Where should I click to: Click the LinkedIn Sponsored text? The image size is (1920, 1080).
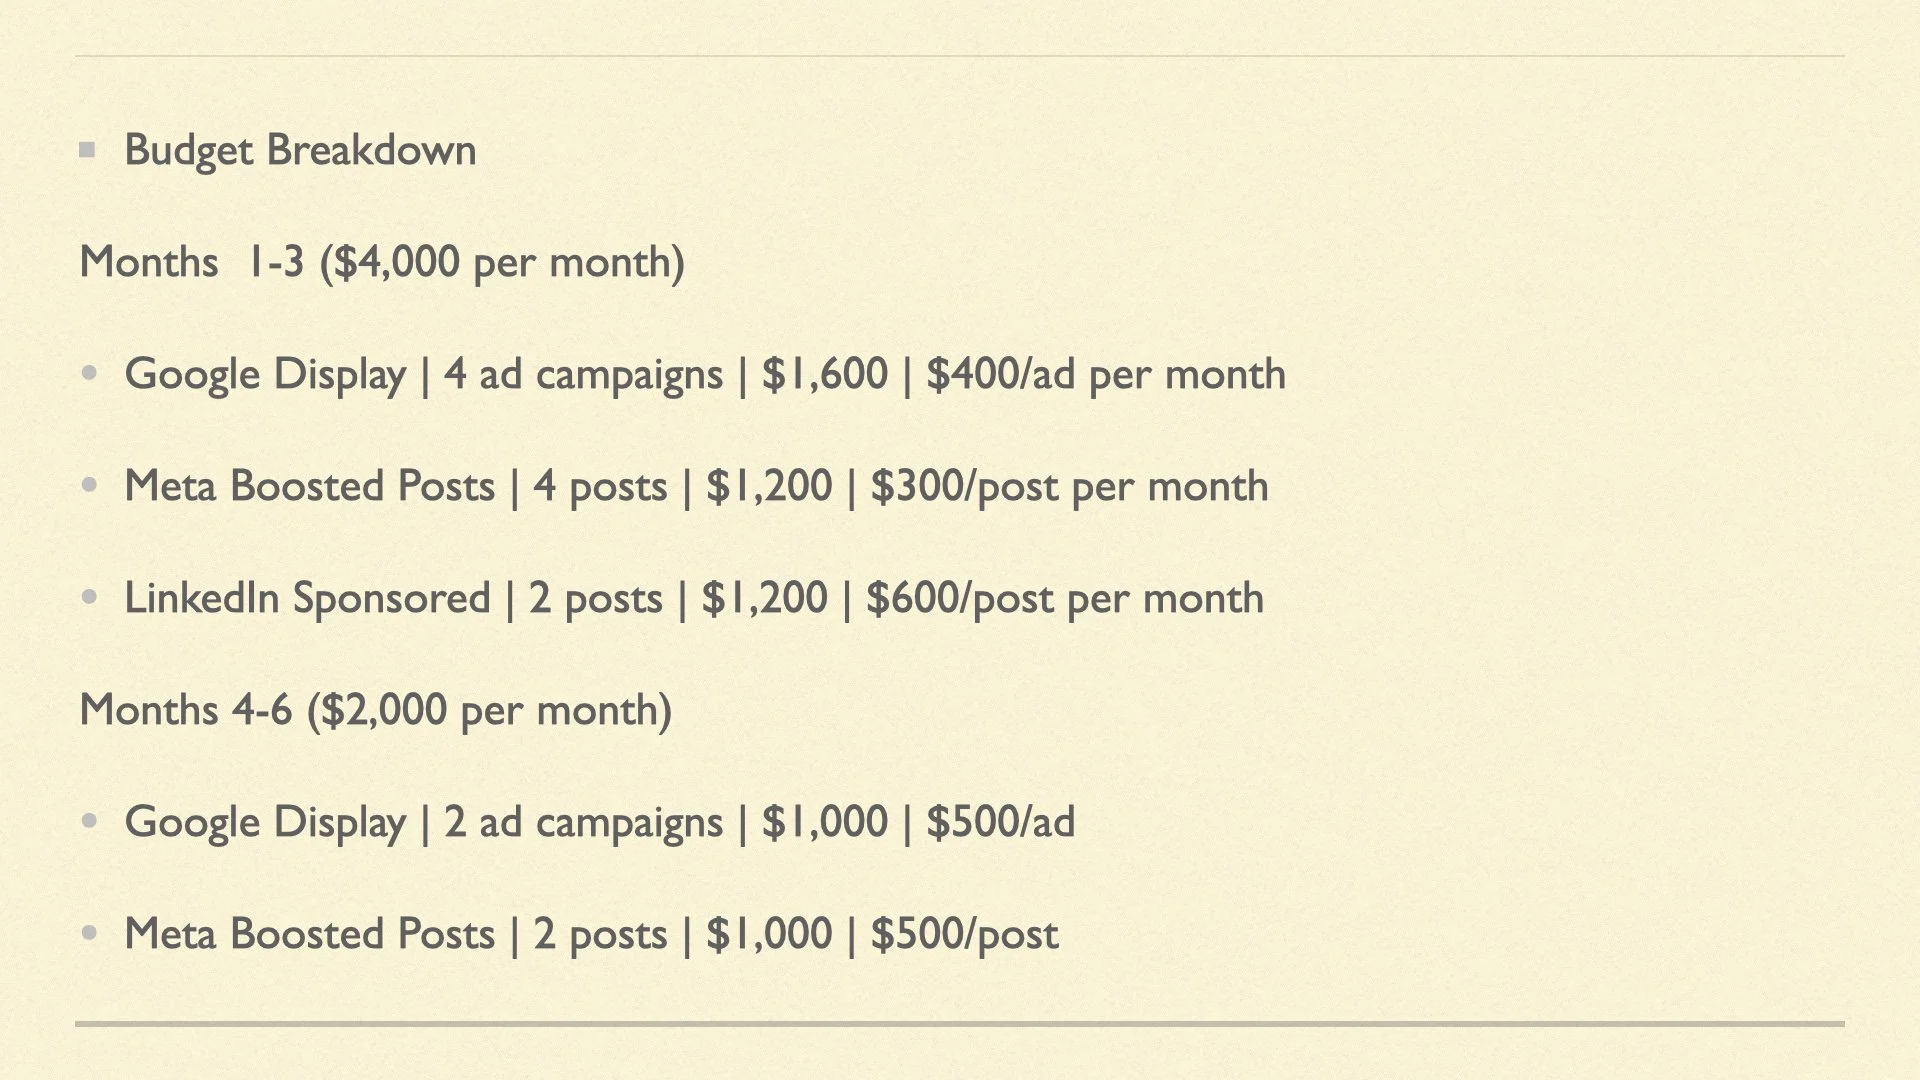307,598
